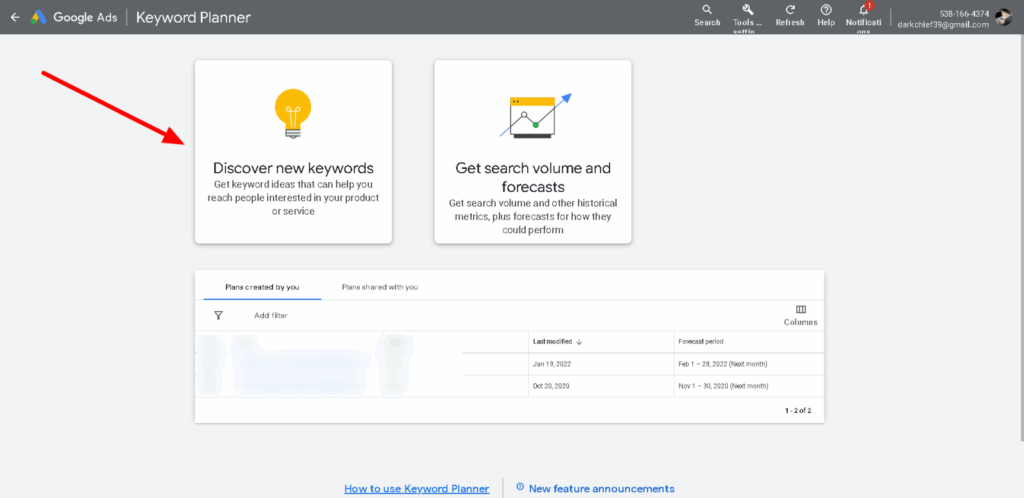The width and height of the screenshot is (1024, 498).
Task: Sort by Last modified arrow
Action: 579,341
